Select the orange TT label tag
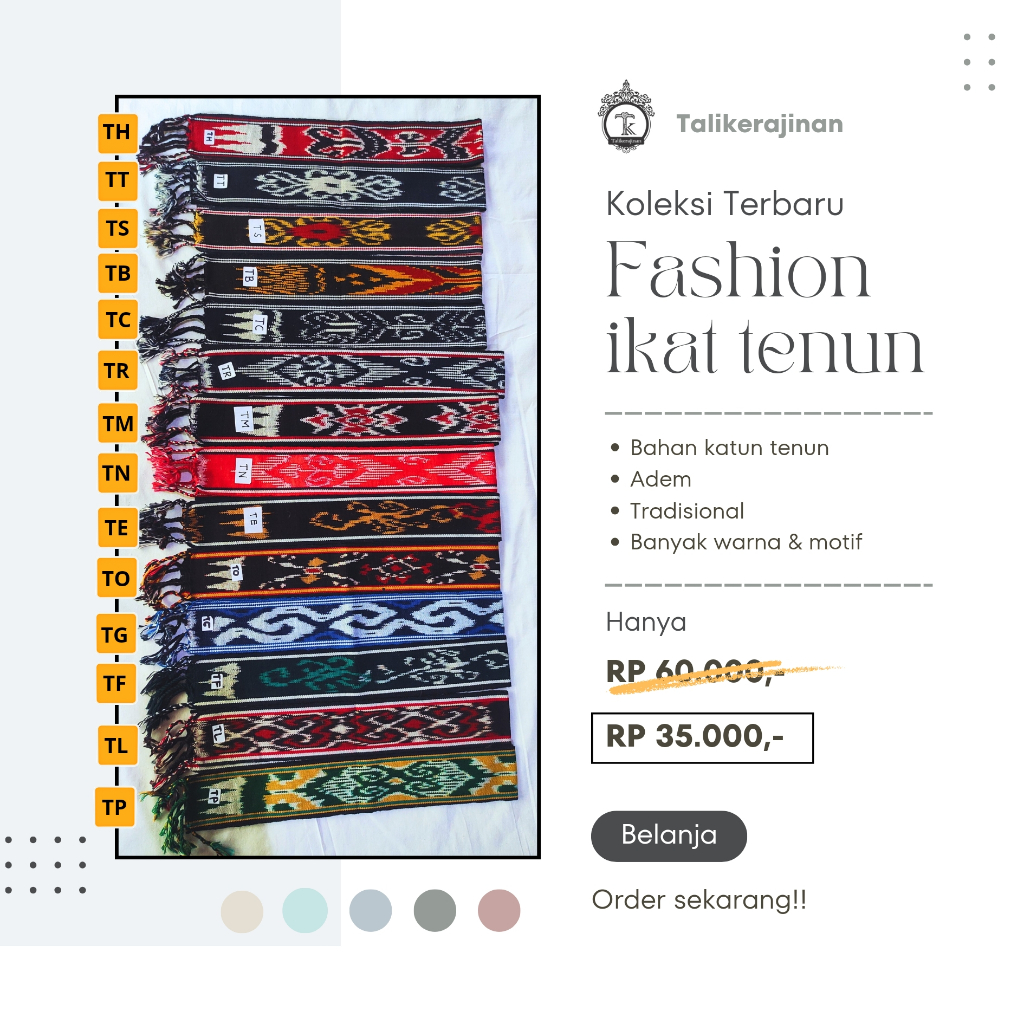The height and width of the screenshot is (1024, 1024). point(118,180)
